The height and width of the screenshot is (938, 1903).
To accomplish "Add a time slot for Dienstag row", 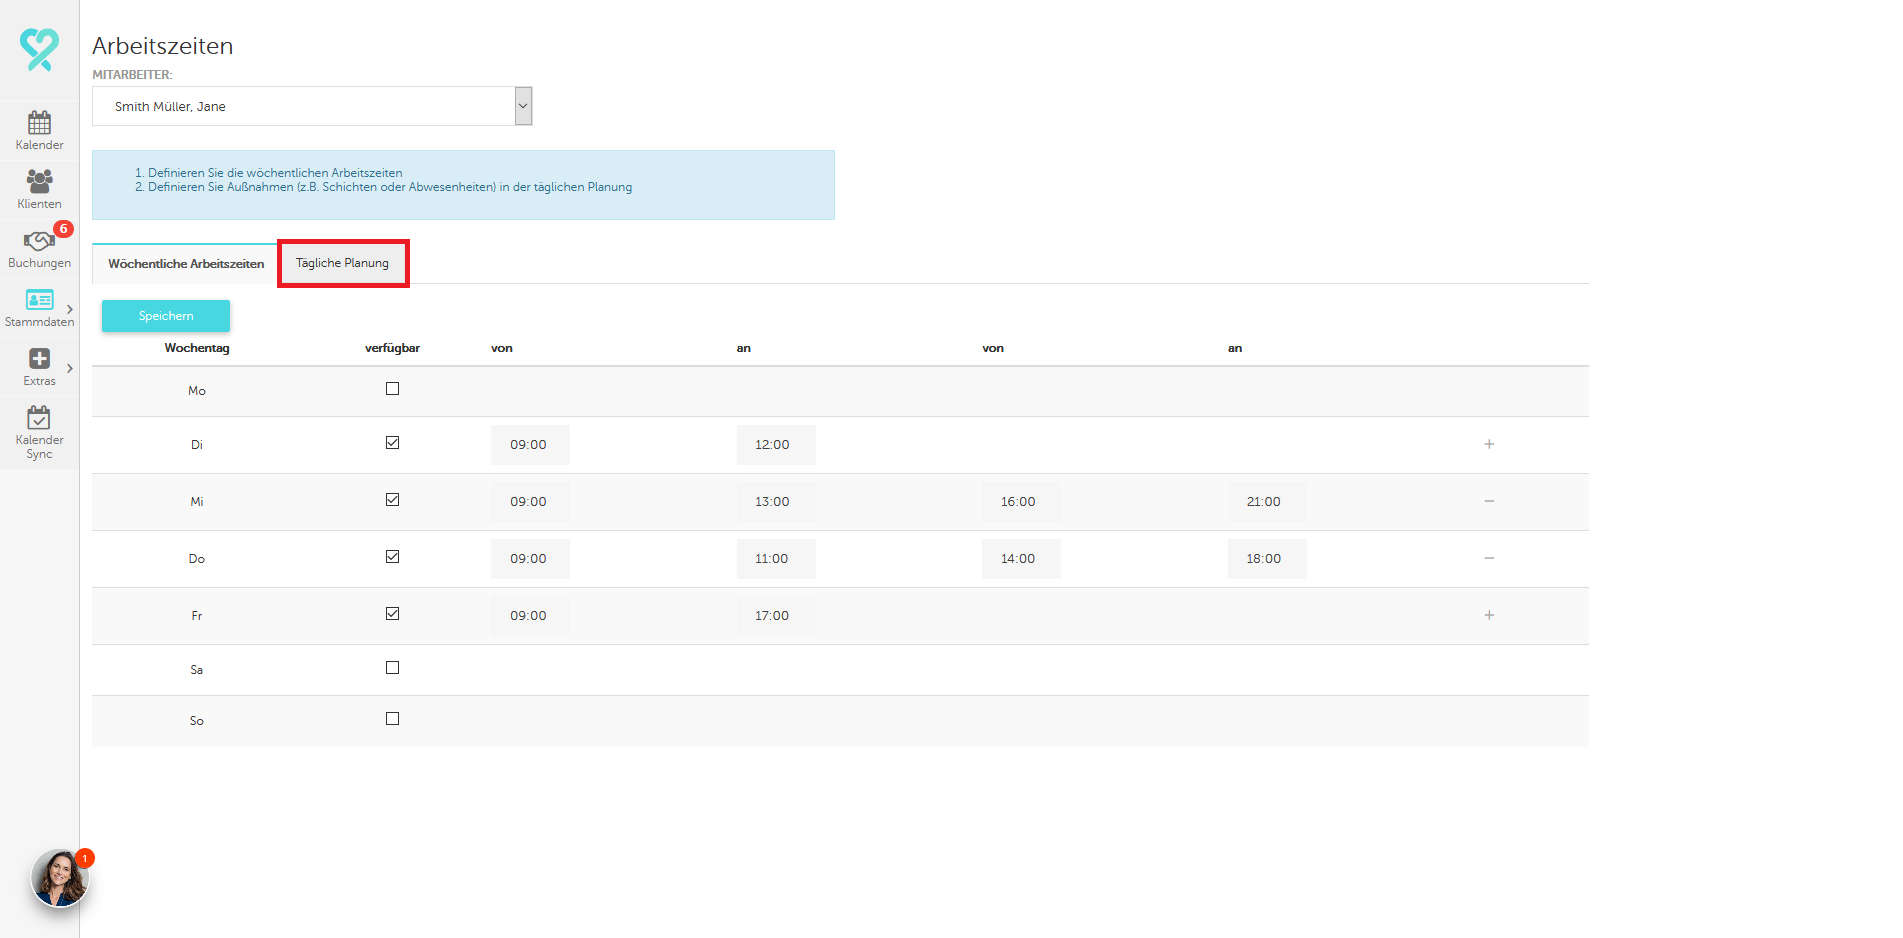I will tap(1489, 444).
